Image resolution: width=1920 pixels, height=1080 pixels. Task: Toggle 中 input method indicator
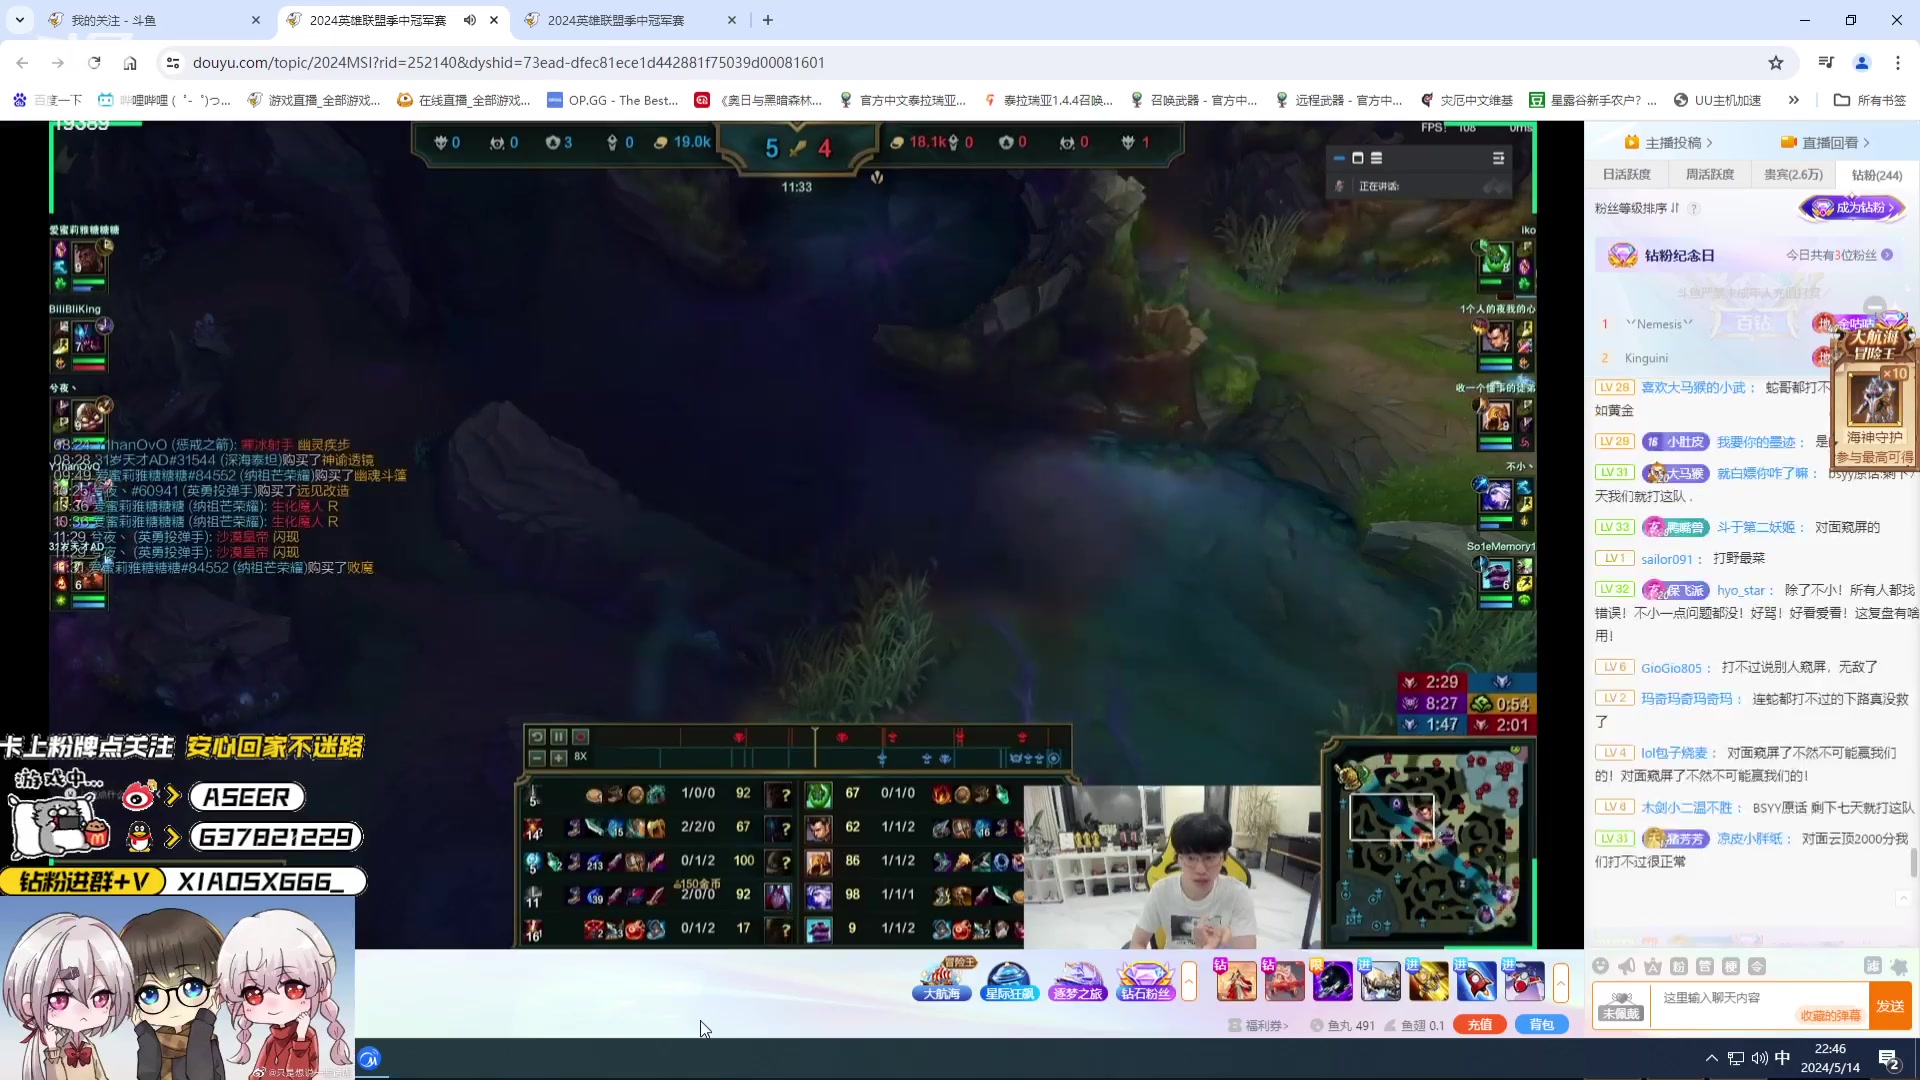[x=1783, y=1058]
